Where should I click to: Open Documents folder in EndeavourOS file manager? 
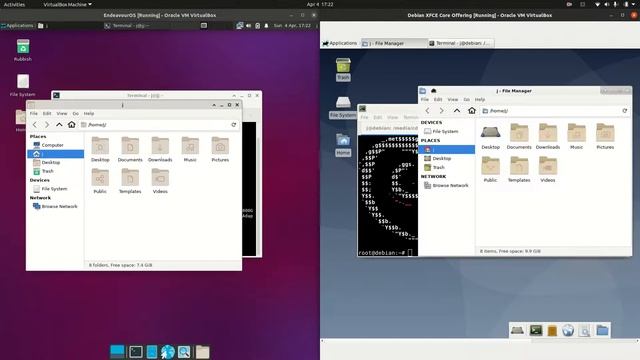pos(130,149)
